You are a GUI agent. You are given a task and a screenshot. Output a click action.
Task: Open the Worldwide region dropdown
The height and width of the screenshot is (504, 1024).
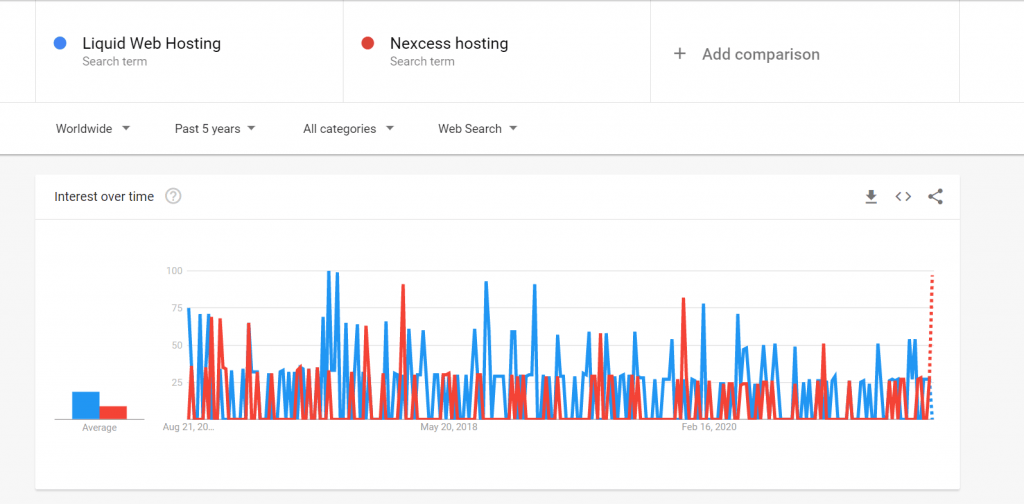pyautogui.click(x=93, y=129)
